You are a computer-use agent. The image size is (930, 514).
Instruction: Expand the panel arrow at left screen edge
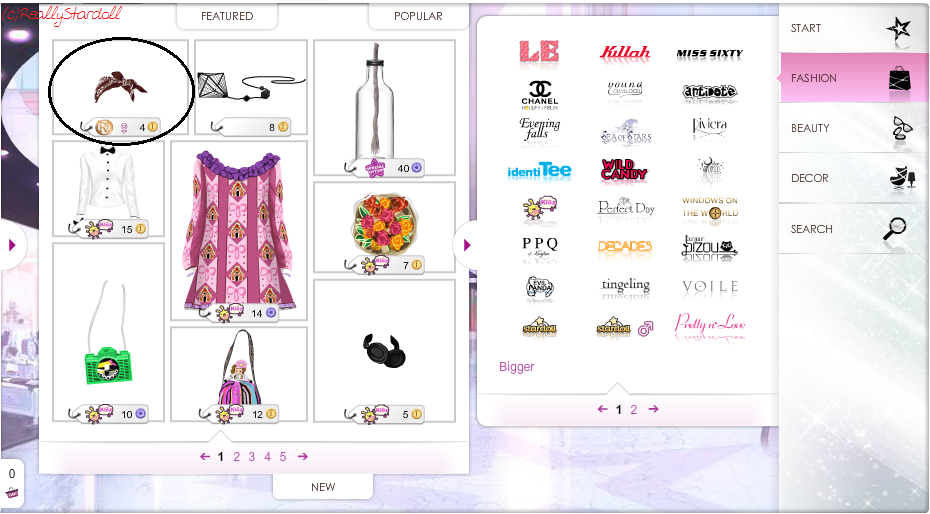coord(12,245)
